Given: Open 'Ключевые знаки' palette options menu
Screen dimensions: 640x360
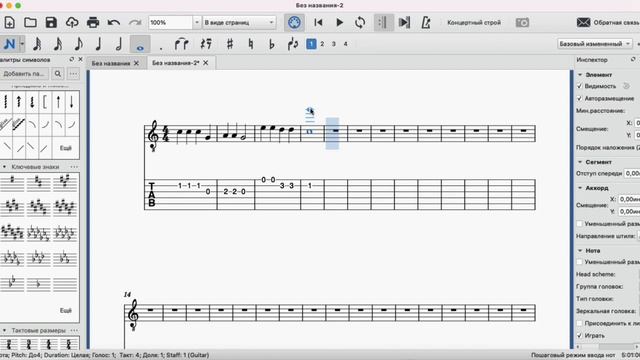Looking at the screenshot, I should click(x=74, y=167).
